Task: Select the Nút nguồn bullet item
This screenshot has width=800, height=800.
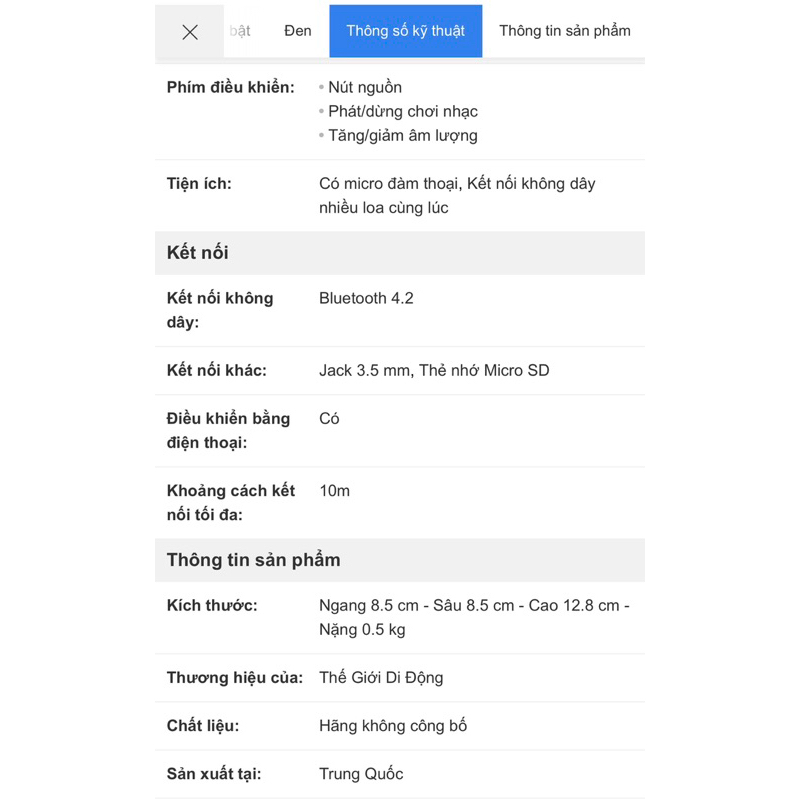Action: 365,88
